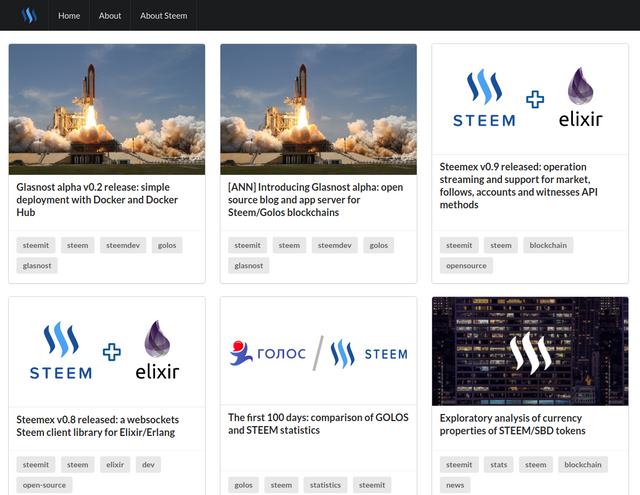
Task: Select steem tag on Exploratory analysis card
Action: click(536, 465)
